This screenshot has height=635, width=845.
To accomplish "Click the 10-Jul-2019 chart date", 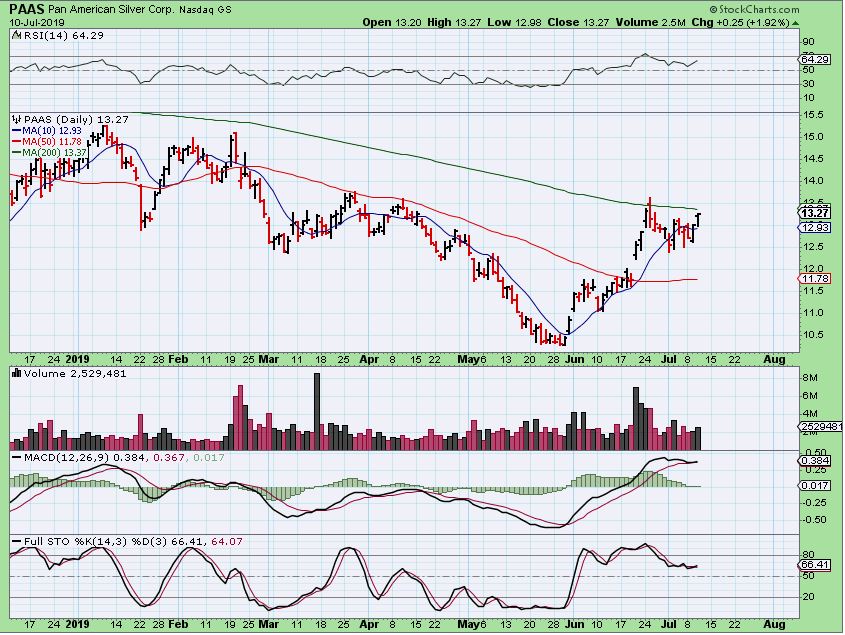I will (x=37, y=23).
